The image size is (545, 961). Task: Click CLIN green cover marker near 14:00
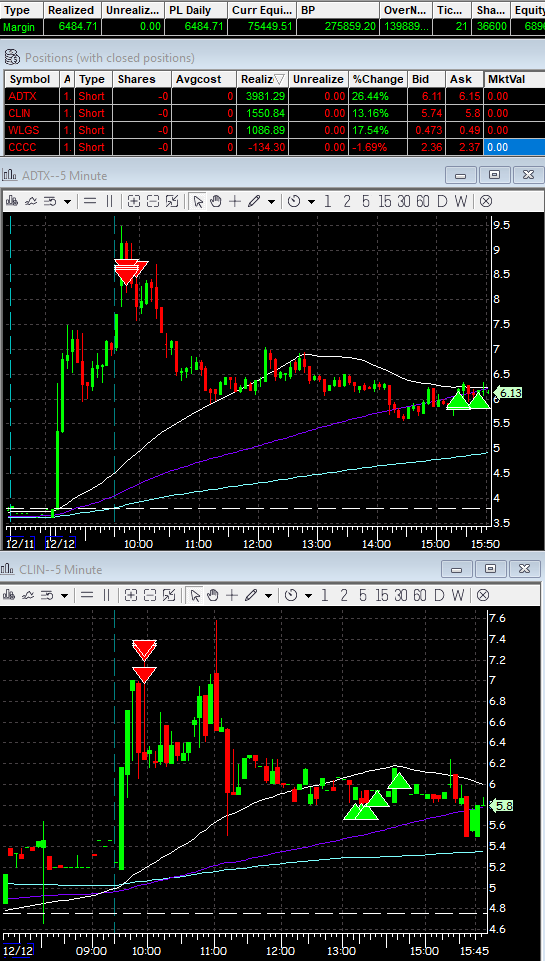[400, 780]
